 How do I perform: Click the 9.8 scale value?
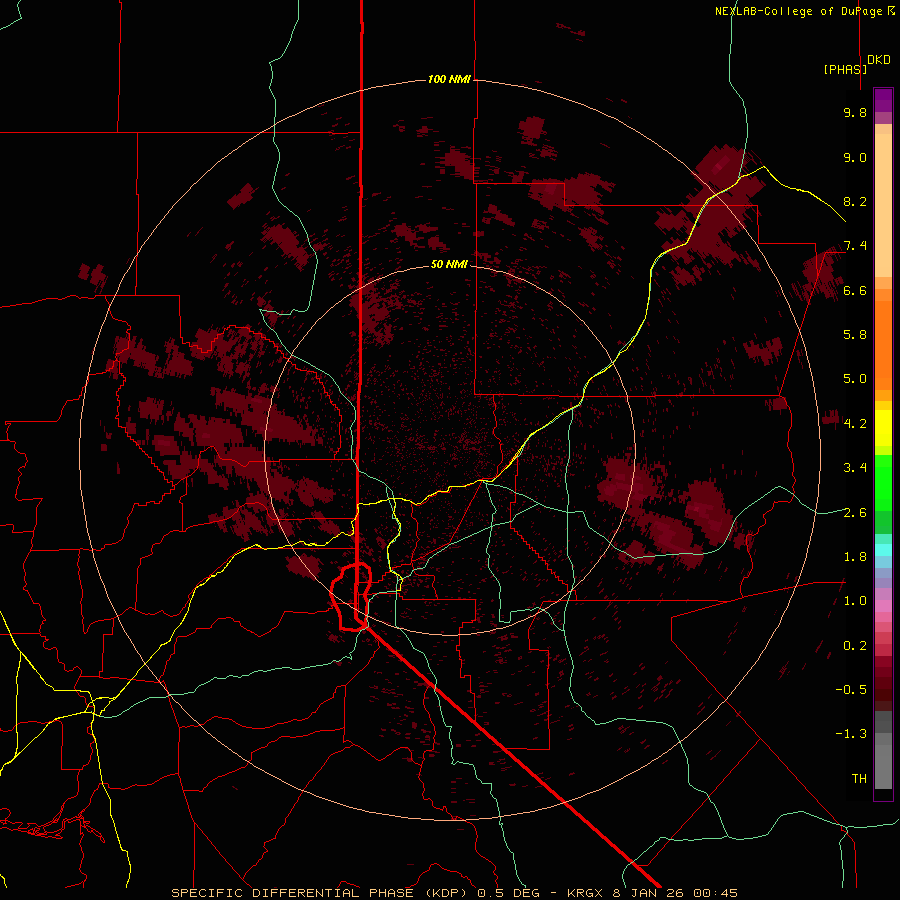tap(855, 112)
